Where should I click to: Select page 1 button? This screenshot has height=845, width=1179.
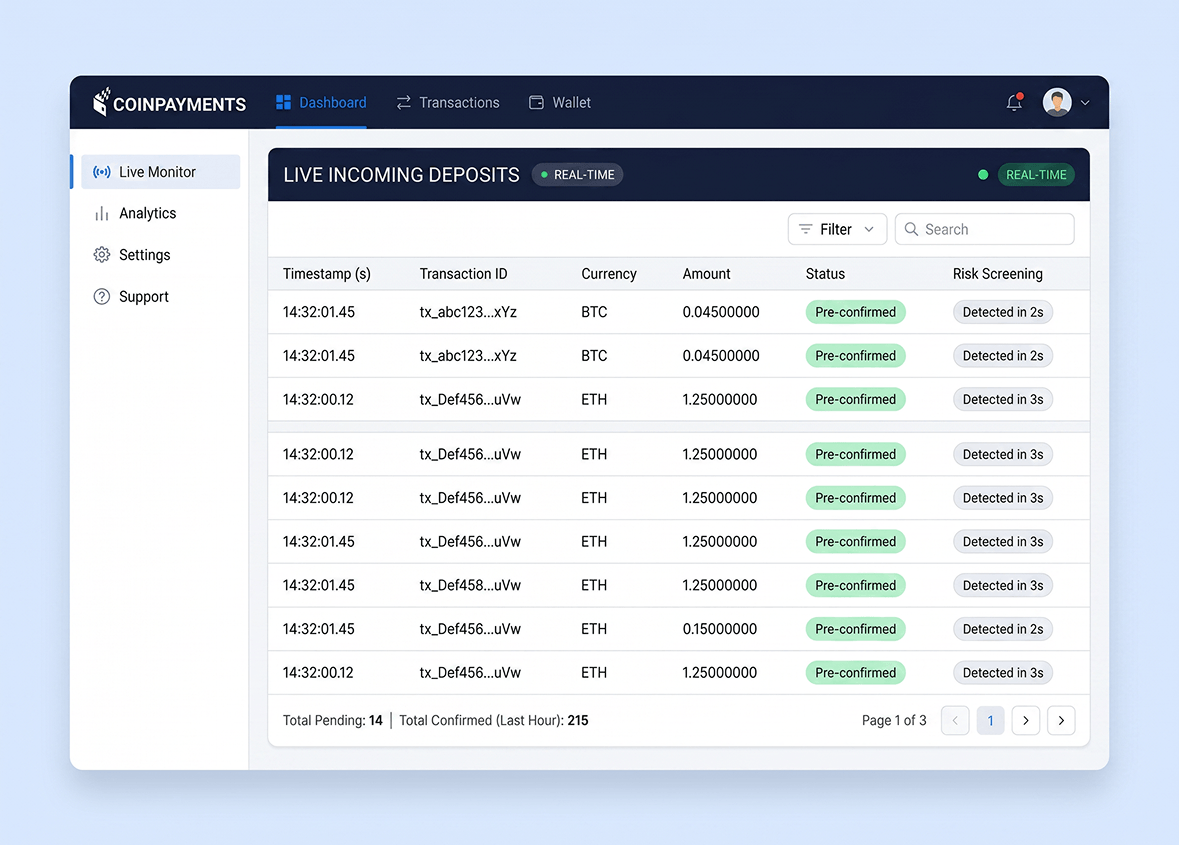(x=990, y=720)
